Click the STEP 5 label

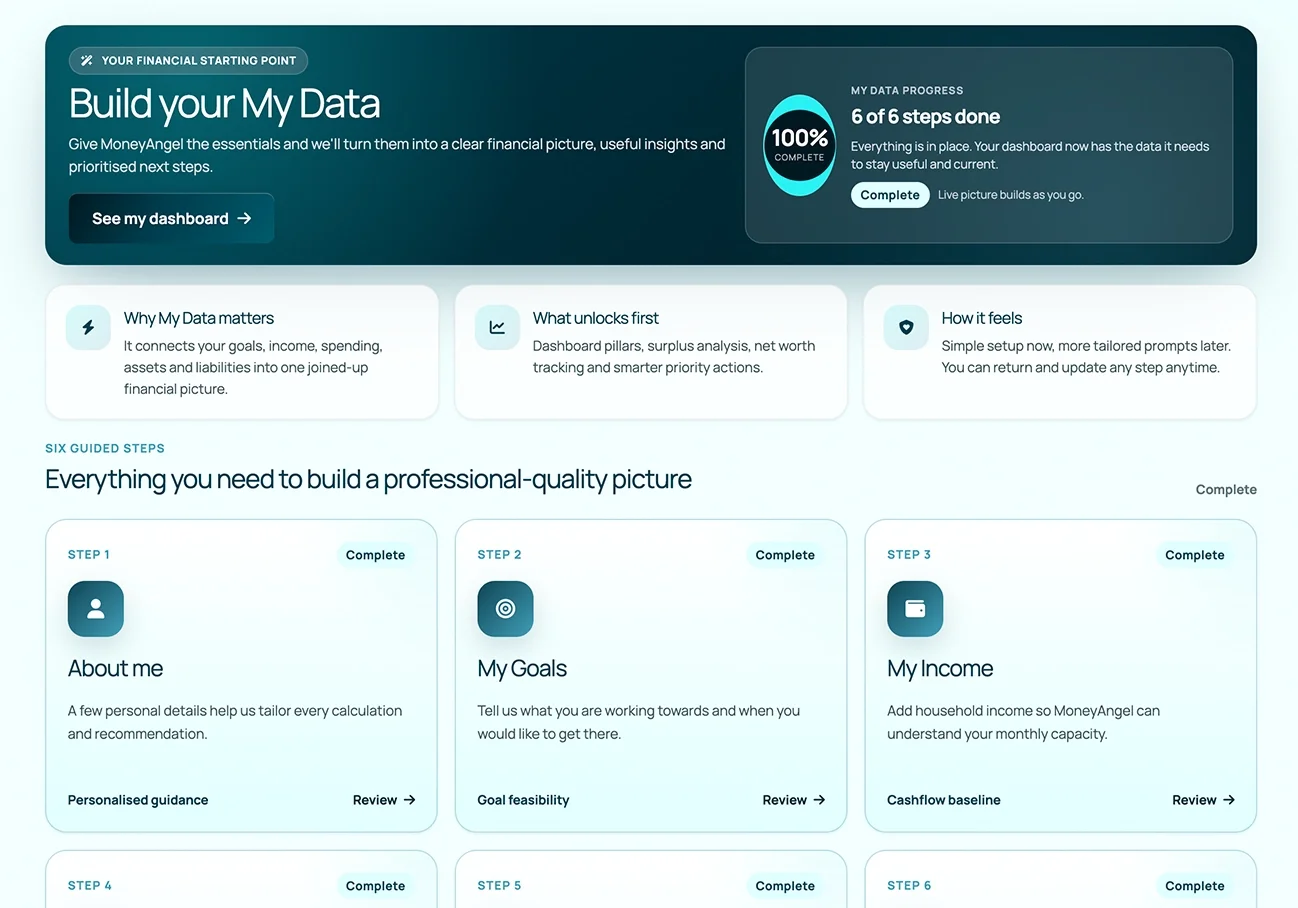(500, 886)
